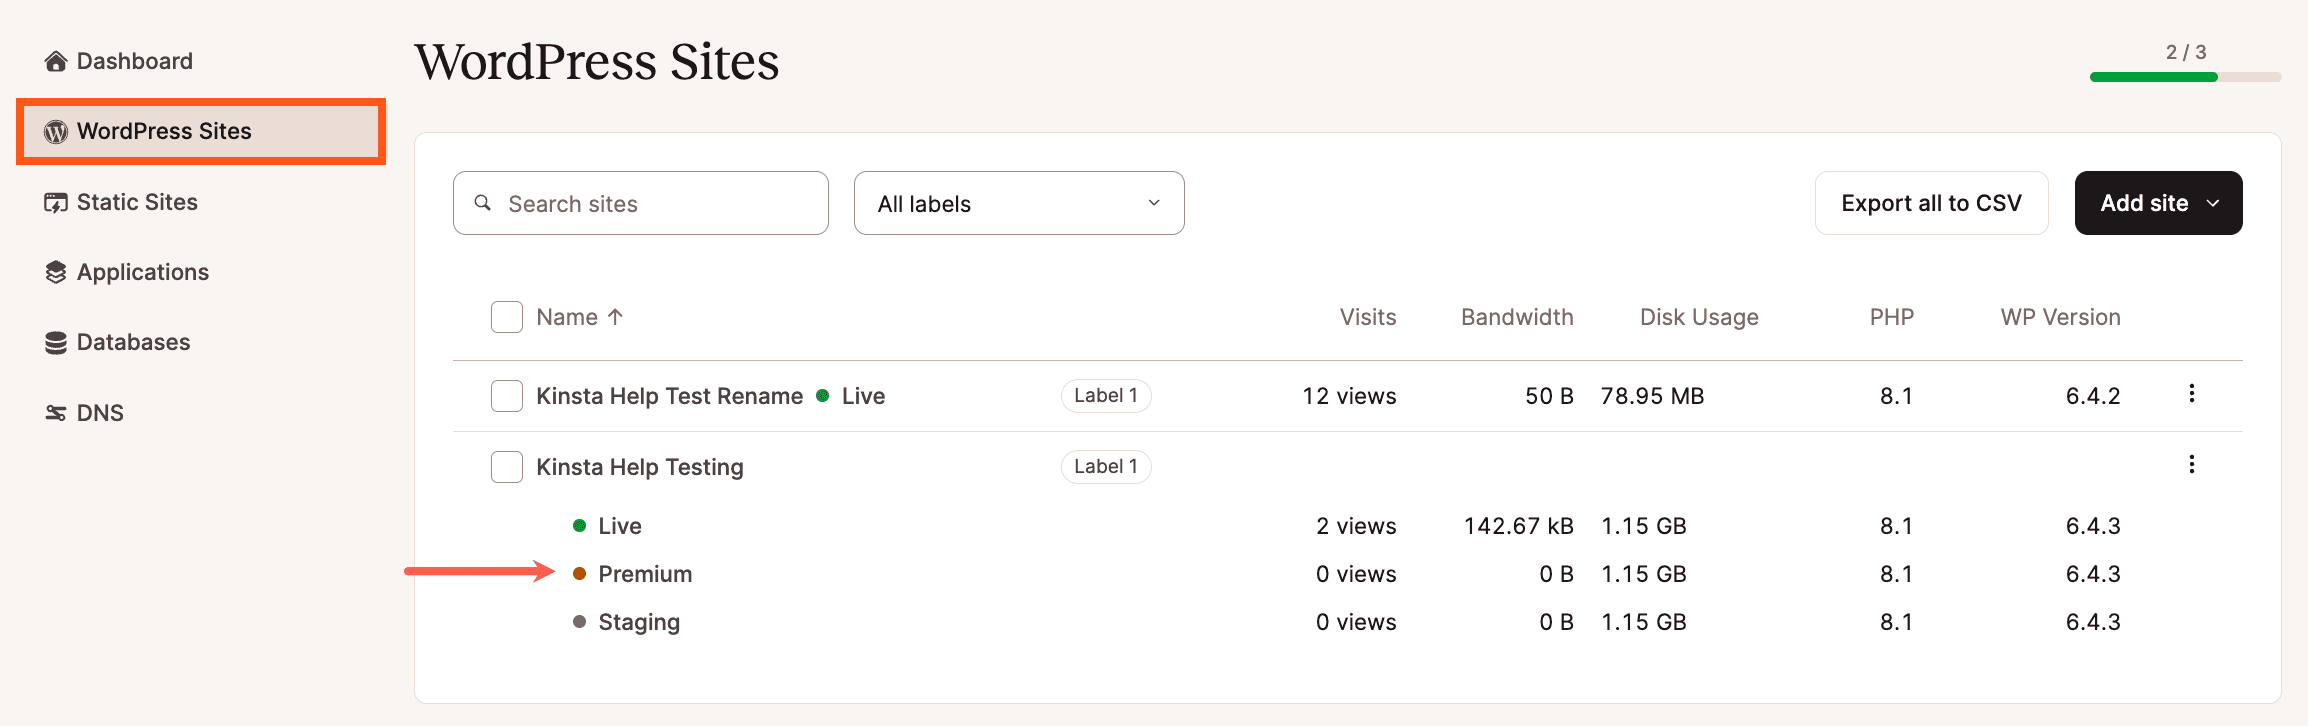Click the Disk Usage column header
This screenshot has width=2308, height=726.
point(1699,317)
